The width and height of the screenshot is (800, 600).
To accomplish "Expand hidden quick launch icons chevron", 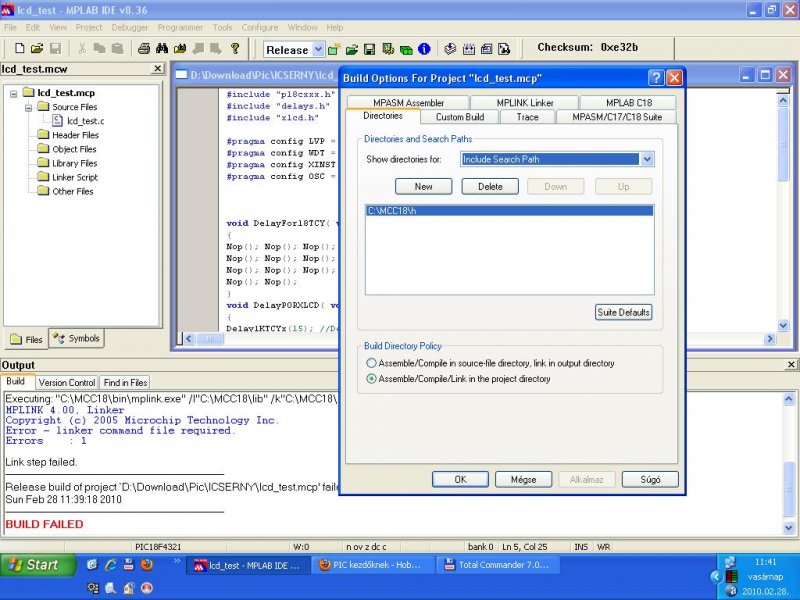I will click(x=177, y=561).
